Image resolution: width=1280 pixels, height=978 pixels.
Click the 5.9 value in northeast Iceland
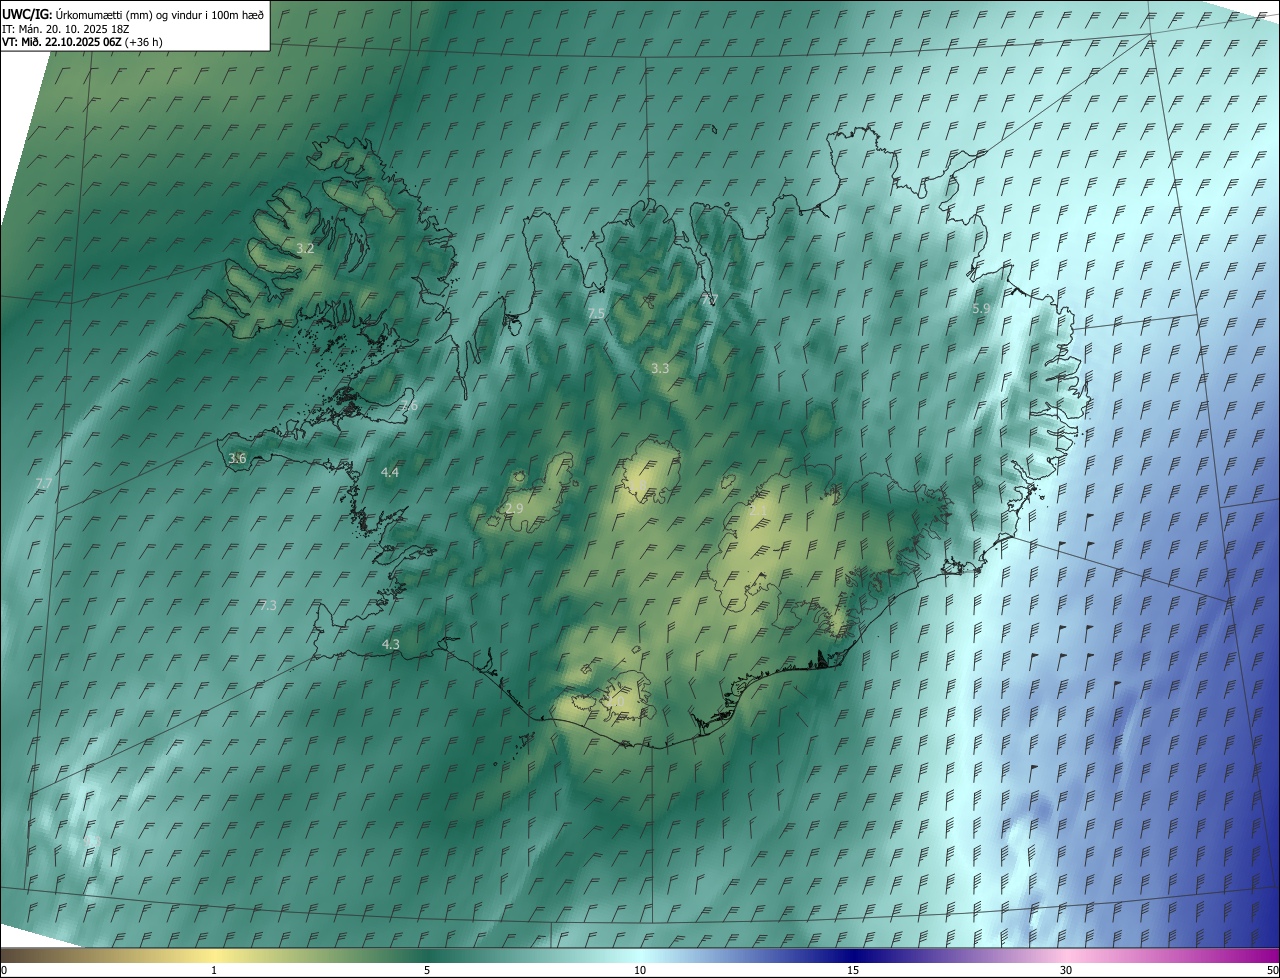(x=981, y=308)
